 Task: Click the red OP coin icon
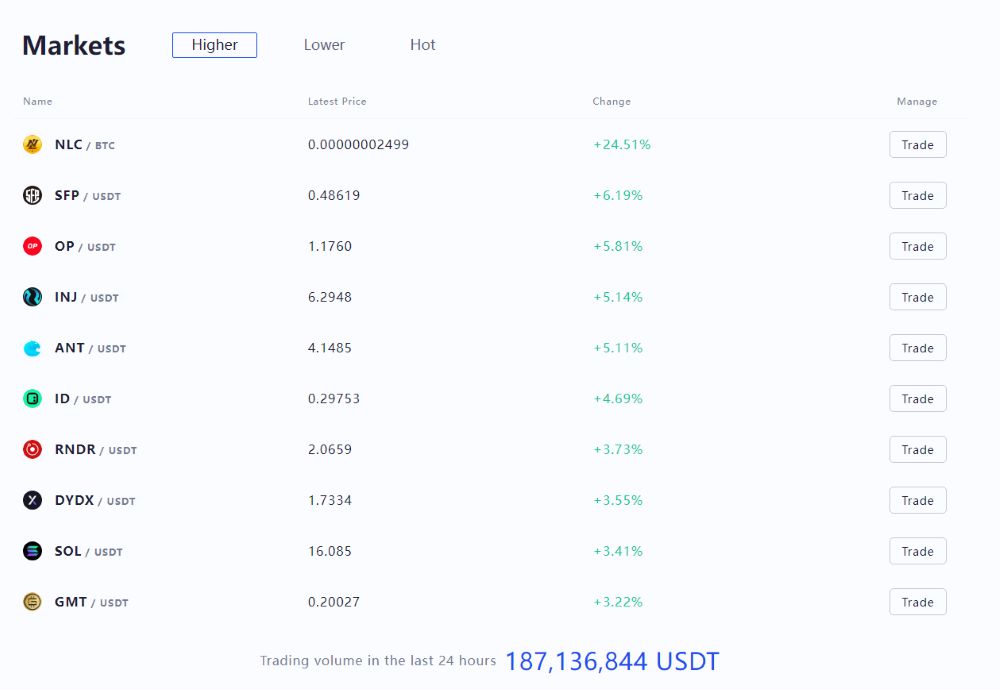click(x=33, y=246)
